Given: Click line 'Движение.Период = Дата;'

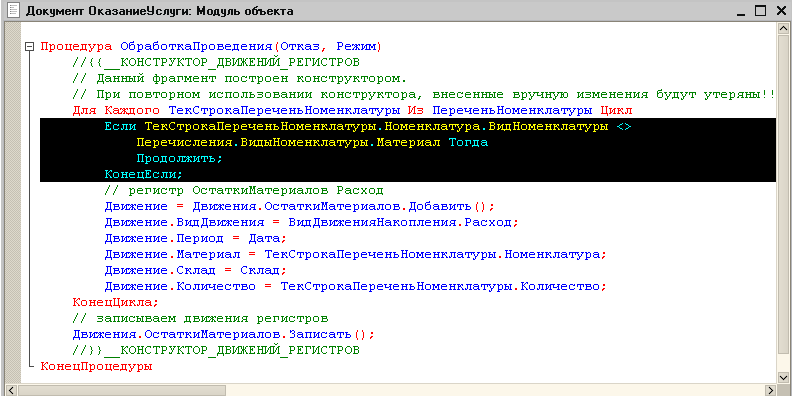Looking at the screenshot, I should [196, 239].
